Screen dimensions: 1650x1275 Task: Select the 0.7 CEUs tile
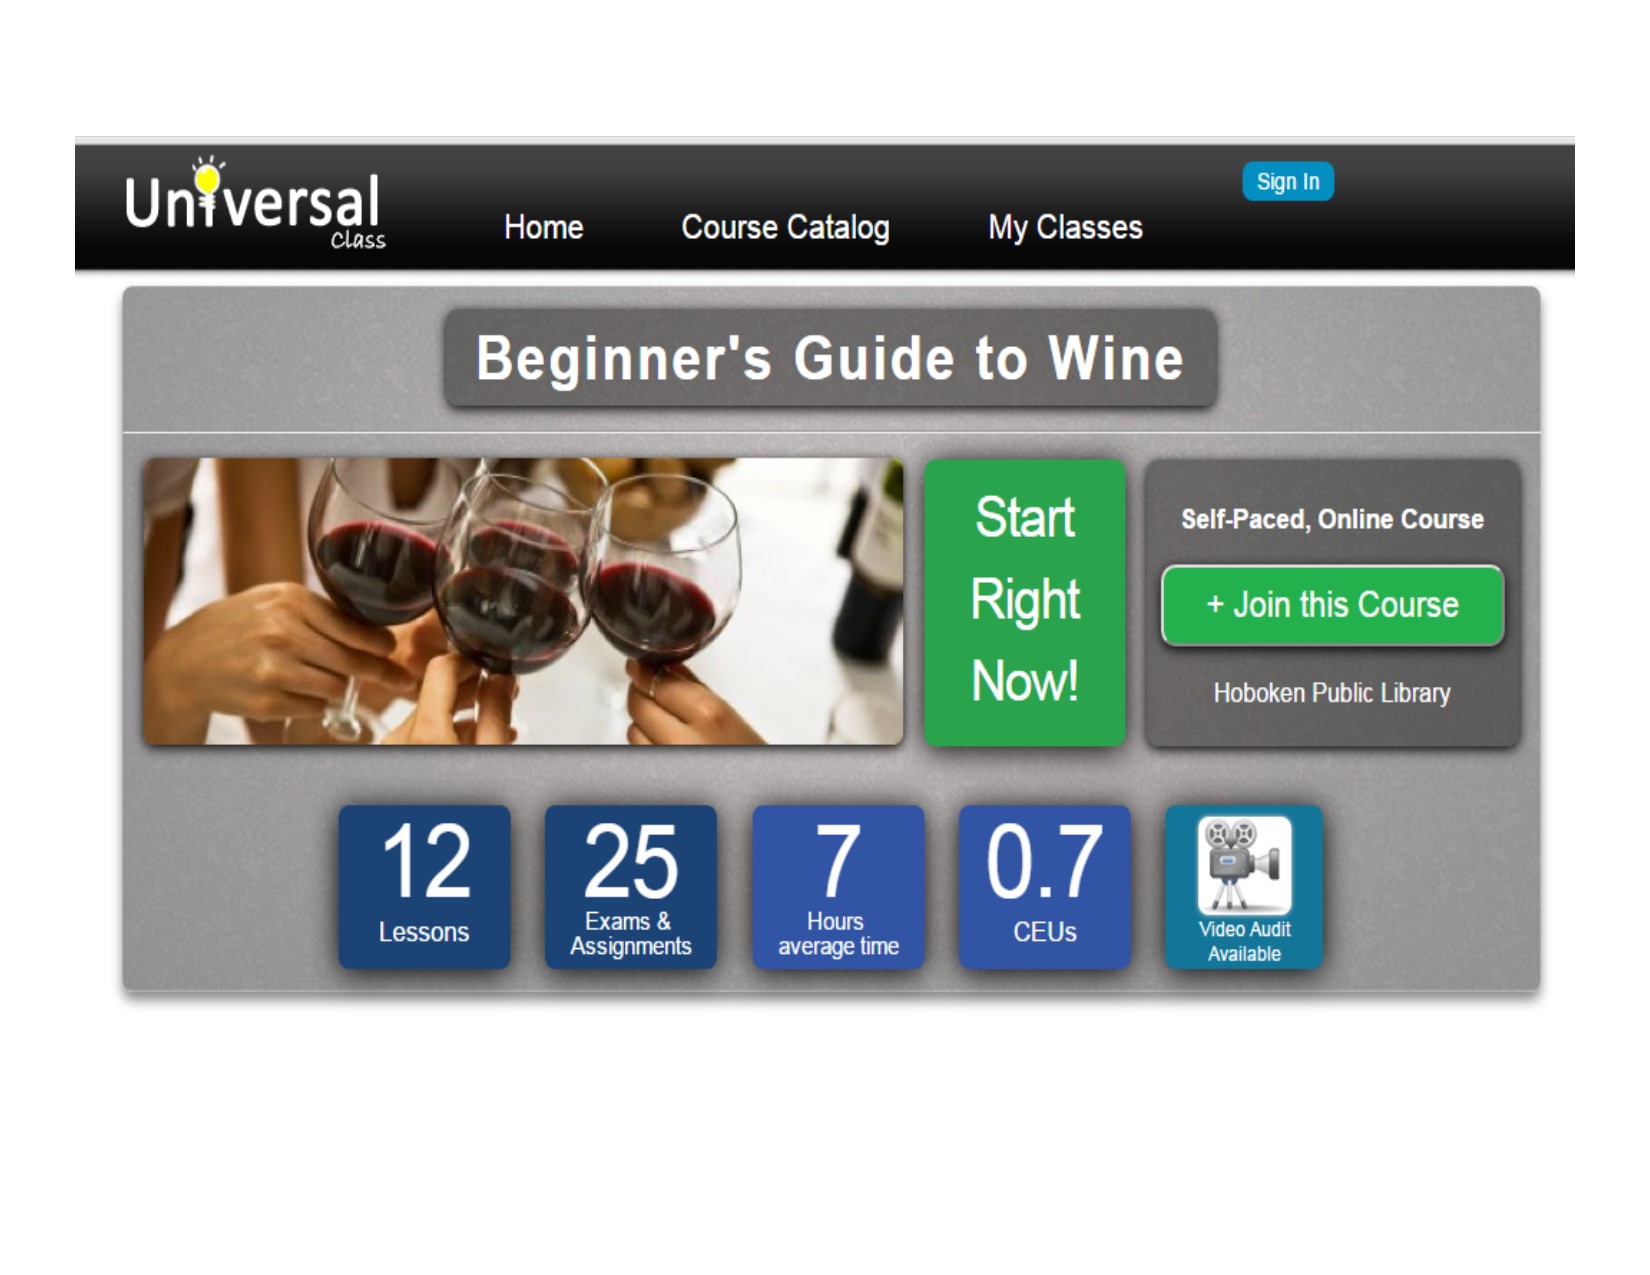pyautogui.click(x=1044, y=887)
